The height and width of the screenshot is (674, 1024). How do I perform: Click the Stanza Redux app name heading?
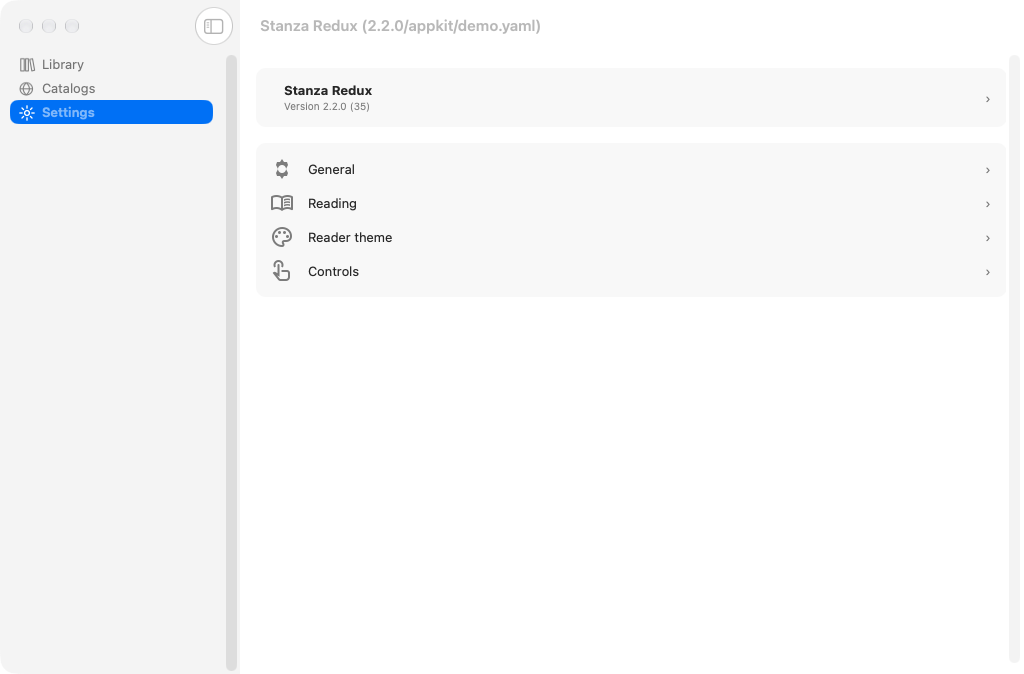[x=328, y=91]
